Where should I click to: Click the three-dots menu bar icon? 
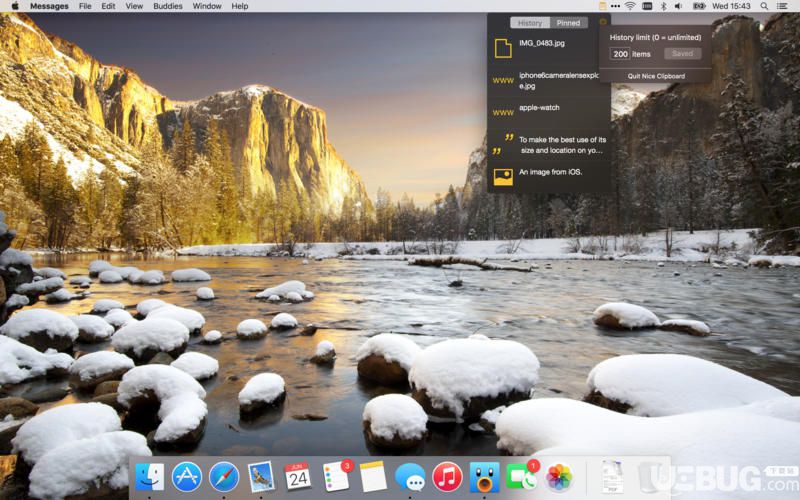click(x=615, y=6)
